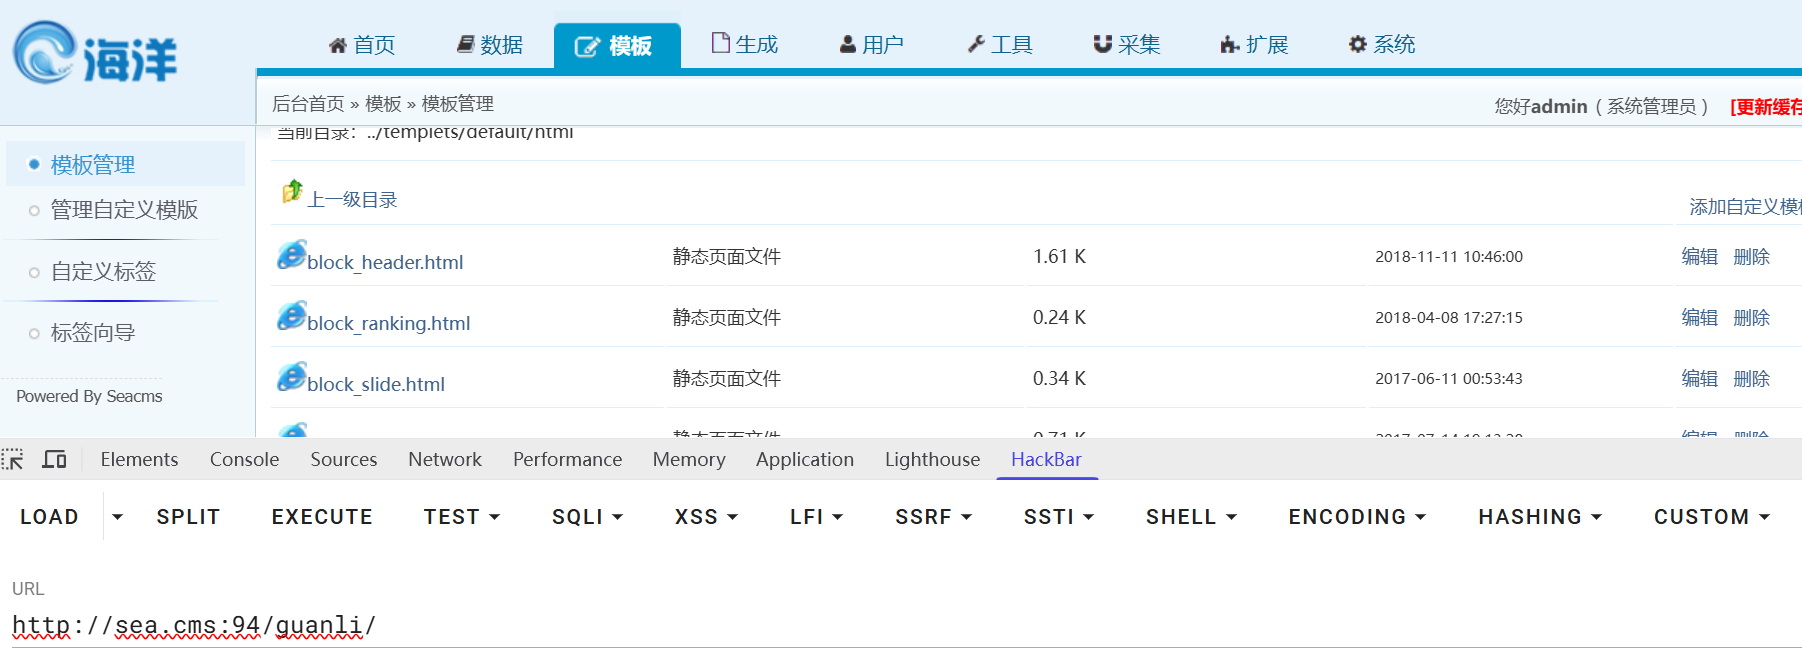Edit block_ranking.html via 编辑
Screen dimensions: 1802x650
pos(1699,318)
